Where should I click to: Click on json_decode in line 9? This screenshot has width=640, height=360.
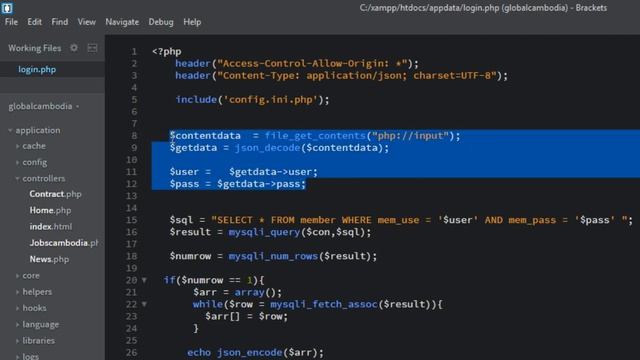click(x=268, y=148)
